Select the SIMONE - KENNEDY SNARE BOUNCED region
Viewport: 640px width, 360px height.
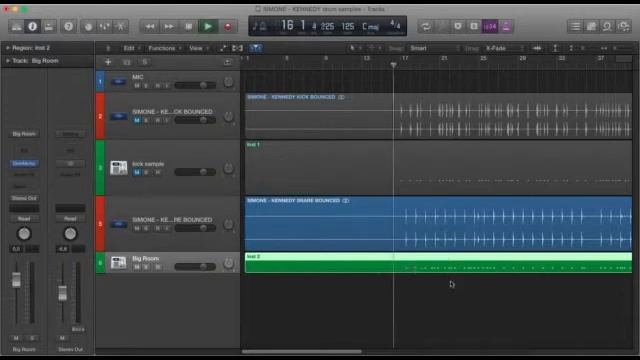[438, 224]
